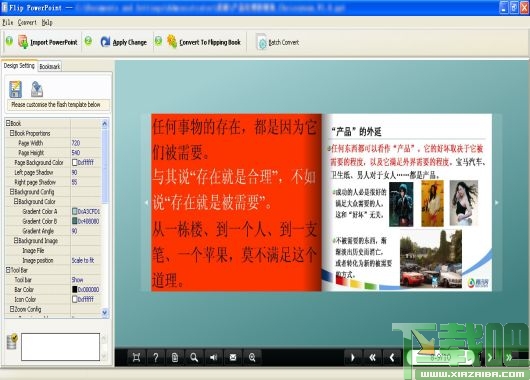Click the left red flipbook page
Image resolution: width=530 pixels, height=380 pixels.
click(x=236, y=203)
